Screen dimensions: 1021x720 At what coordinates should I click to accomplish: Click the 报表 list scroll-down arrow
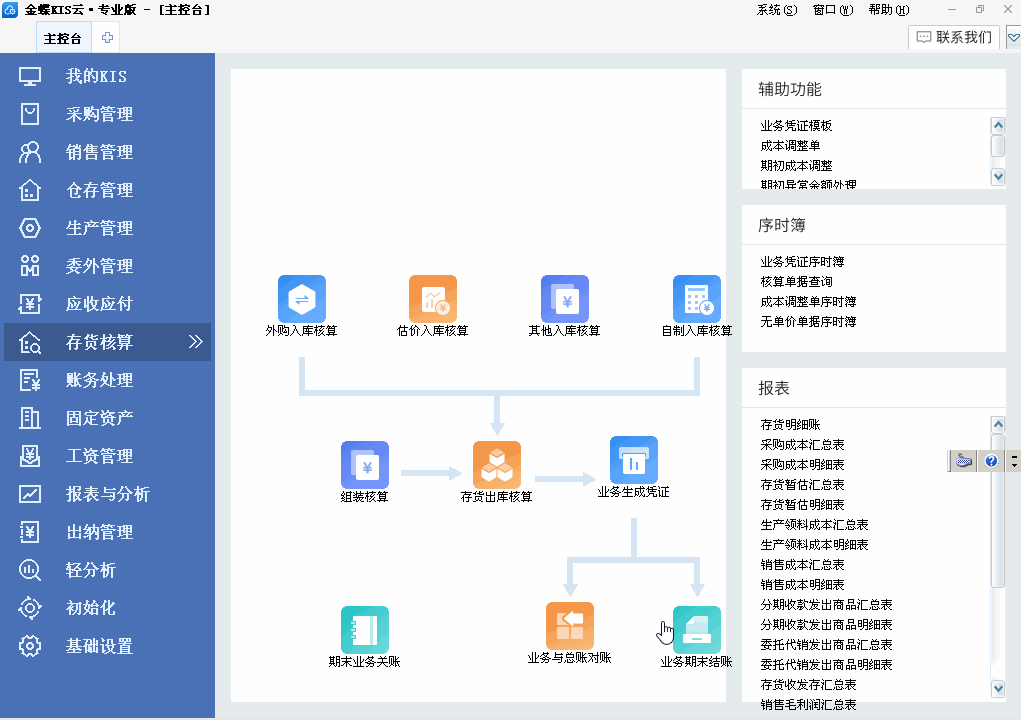click(x=998, y=688)
